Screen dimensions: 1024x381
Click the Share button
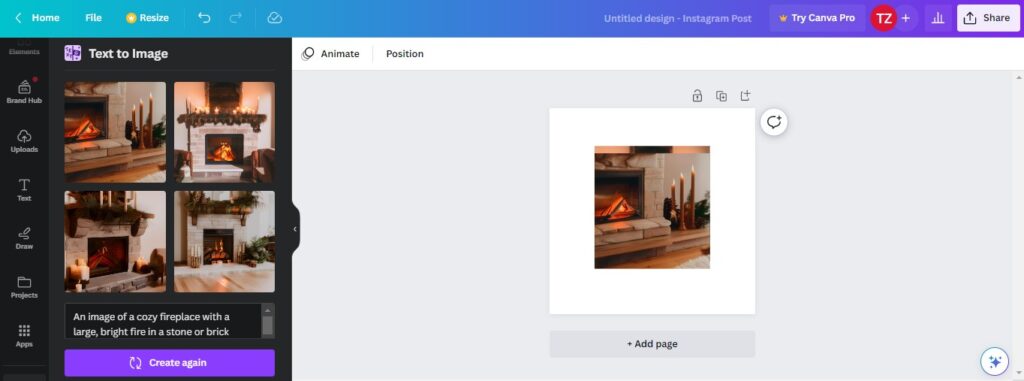click(x=988, y=18)
